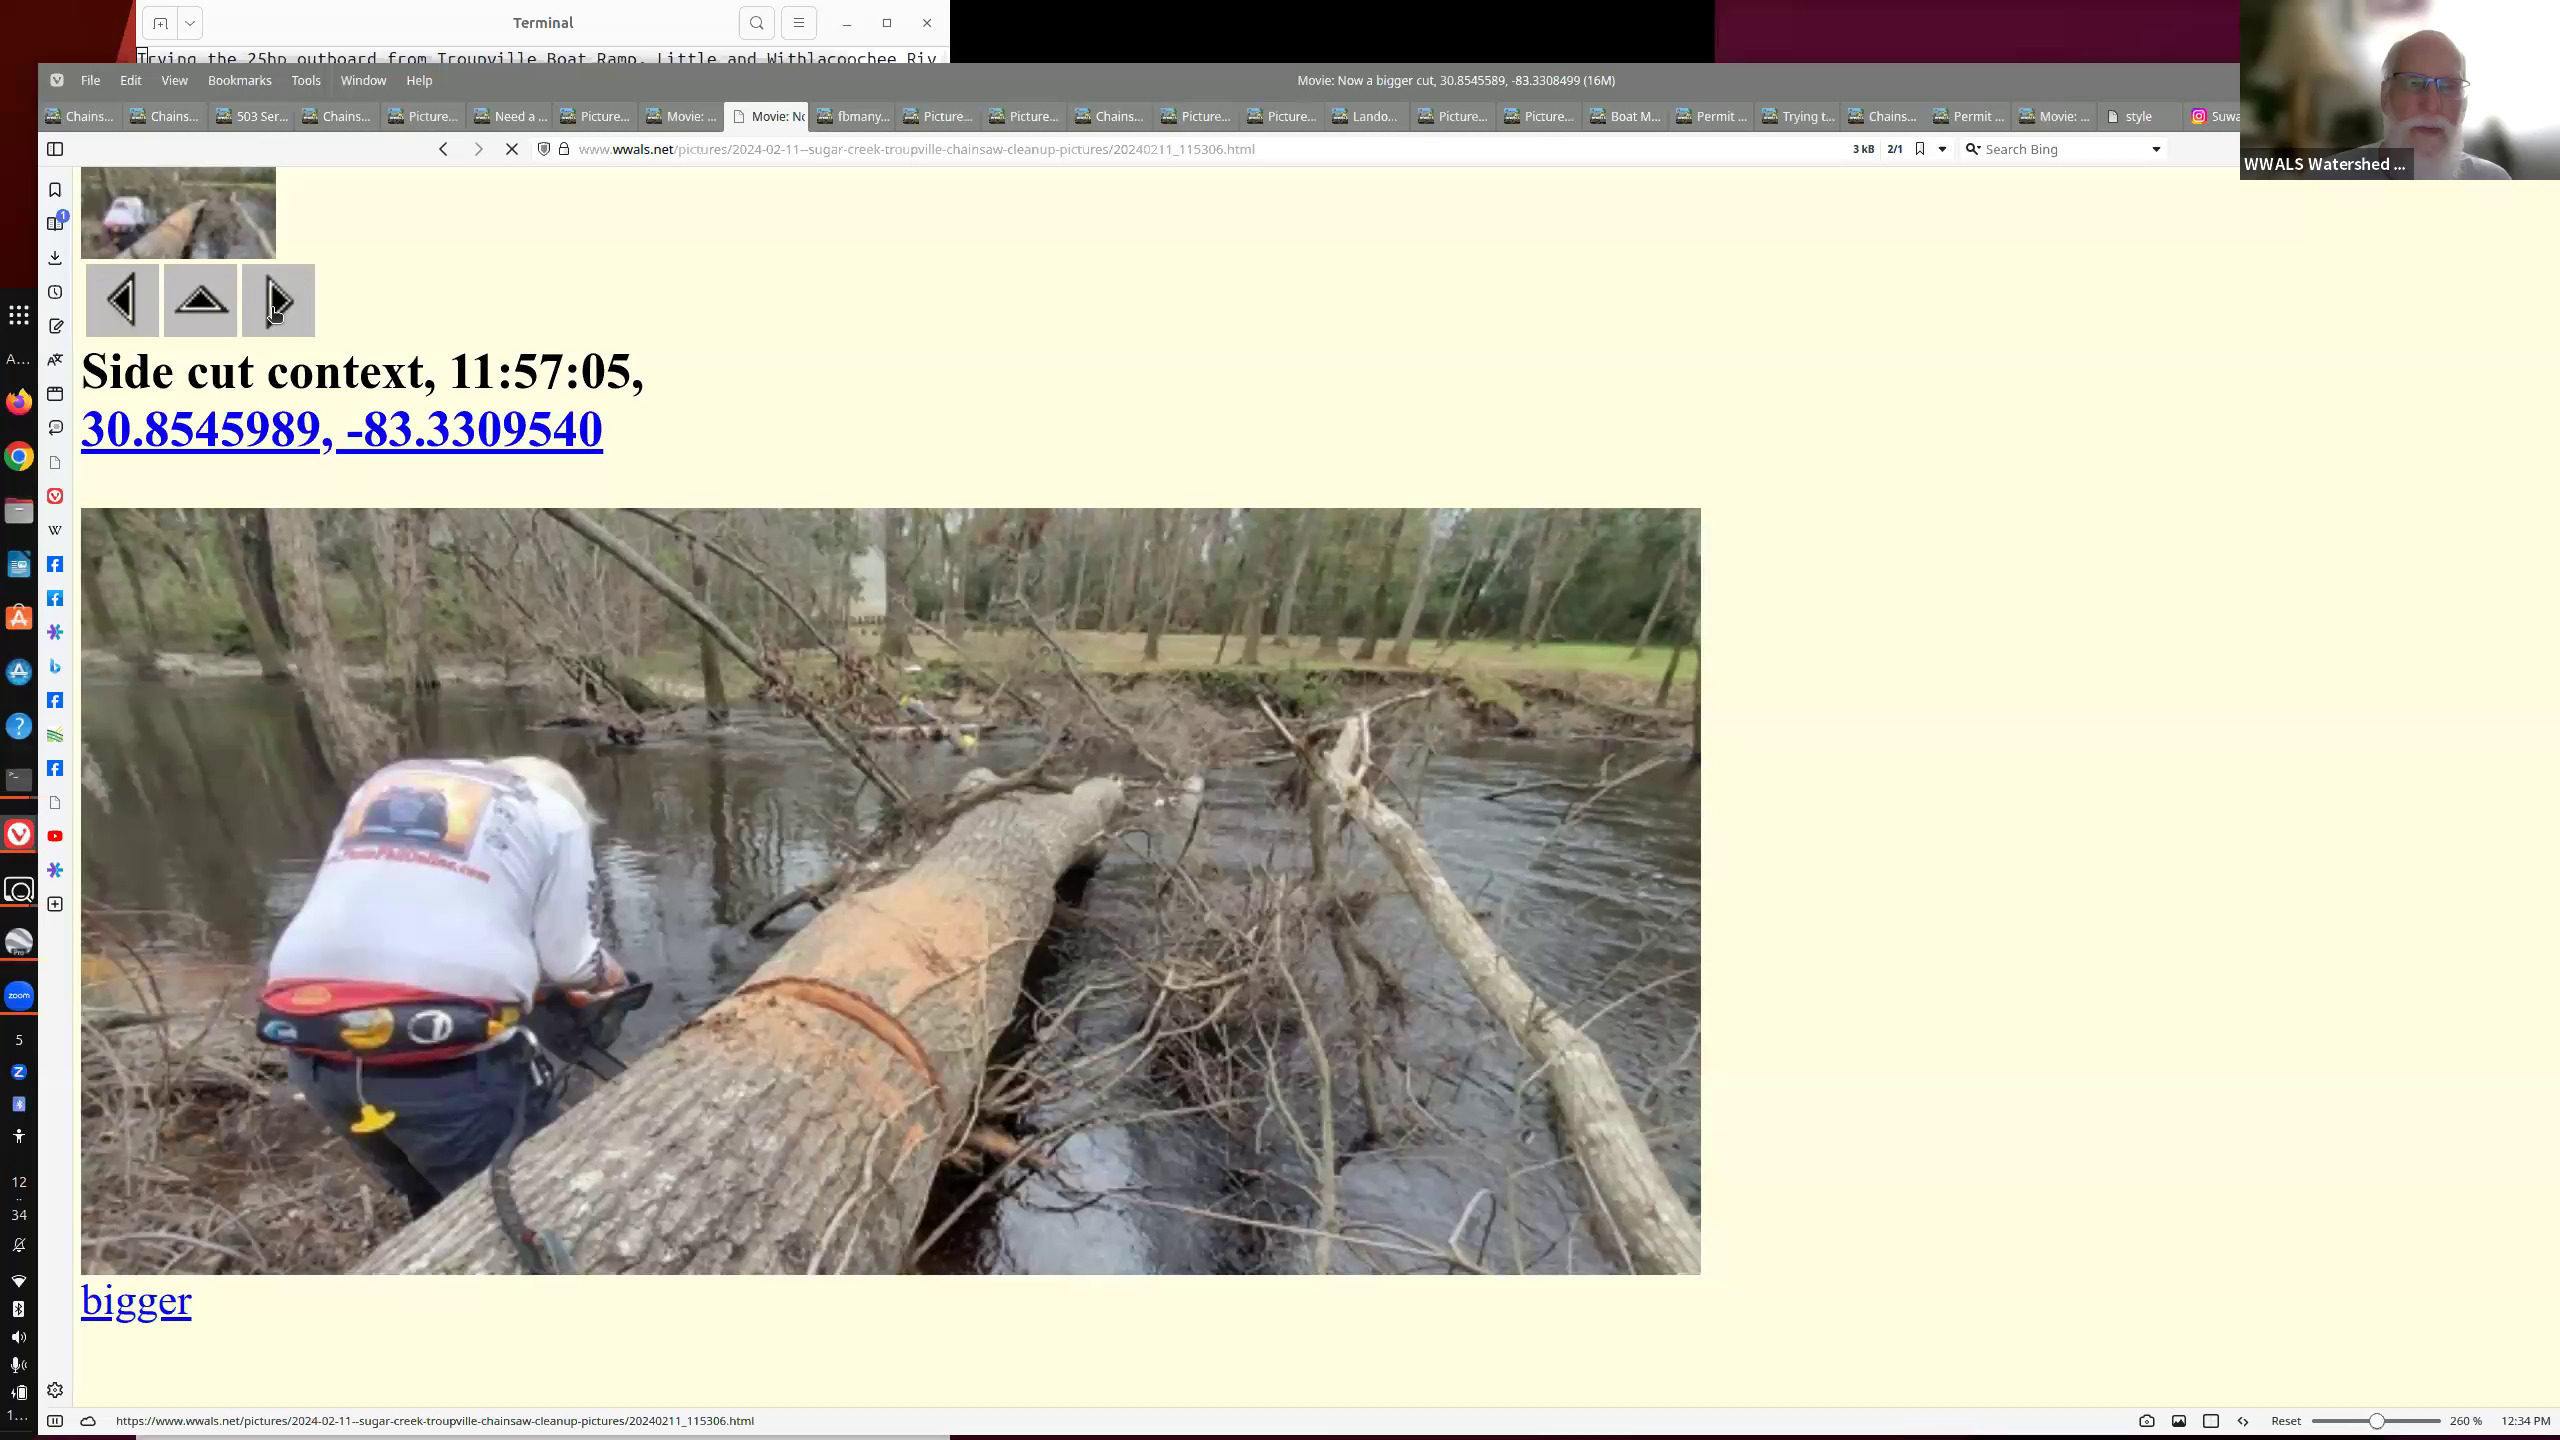Expand Terminal new-tab dropdown arrow
The height and width of the screenshot is (1440, 2560).
189,23
